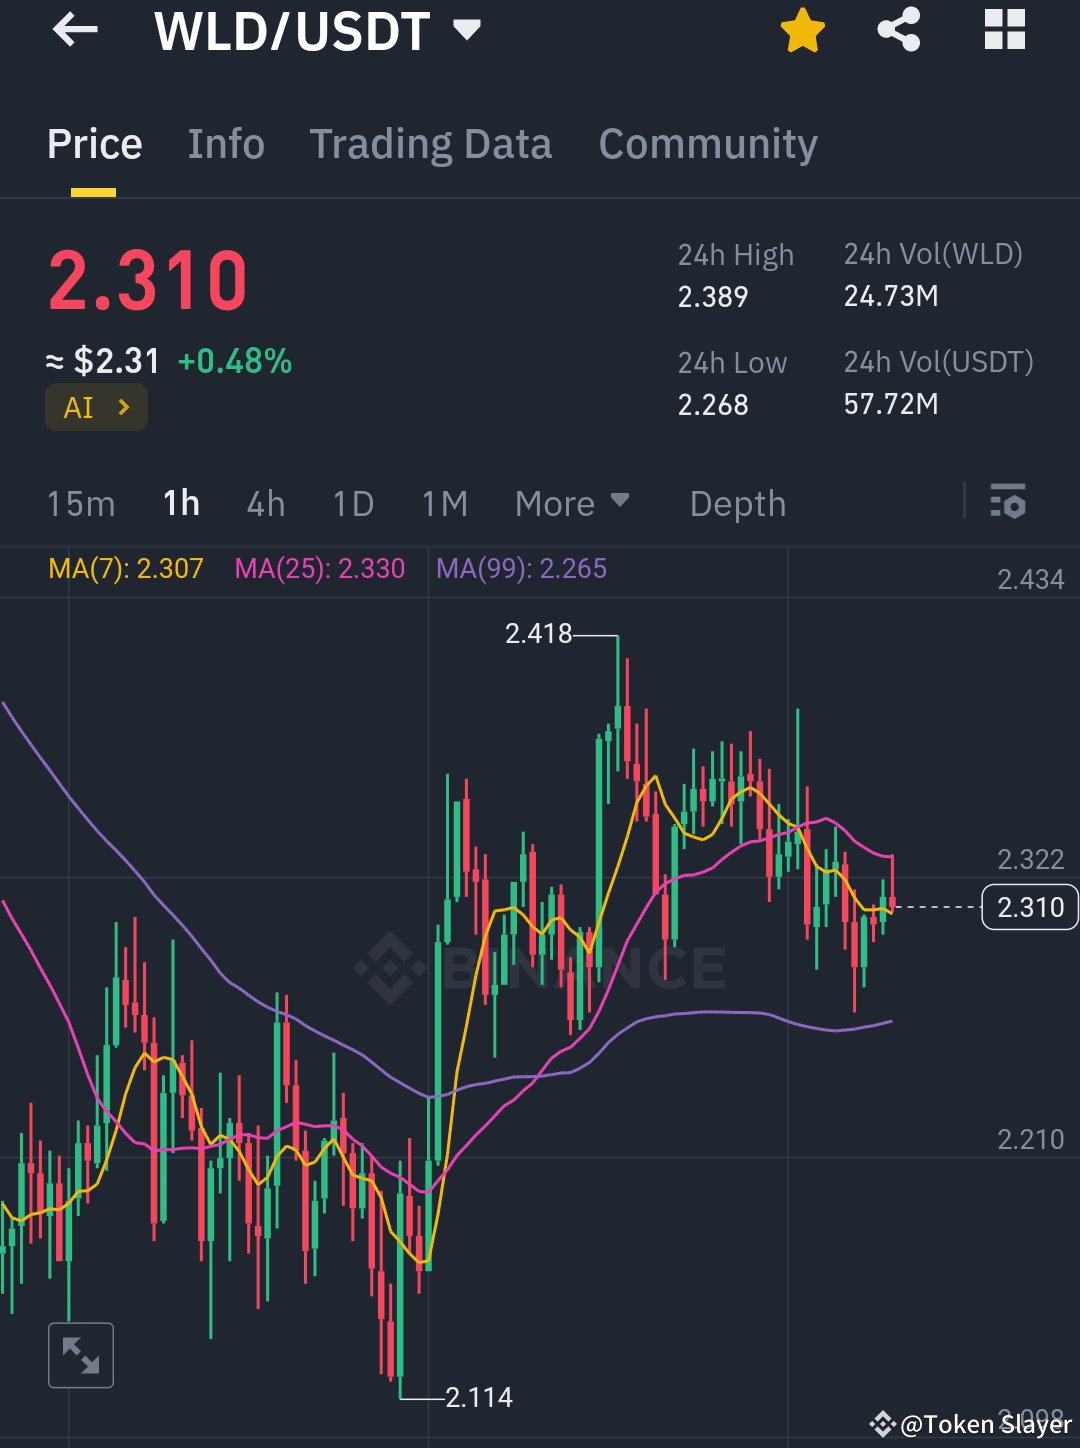This screenshot has height=1448, width=1080.
Task: Tap the fullscreen expand icon on the chart
Action: click(81, 1355)
